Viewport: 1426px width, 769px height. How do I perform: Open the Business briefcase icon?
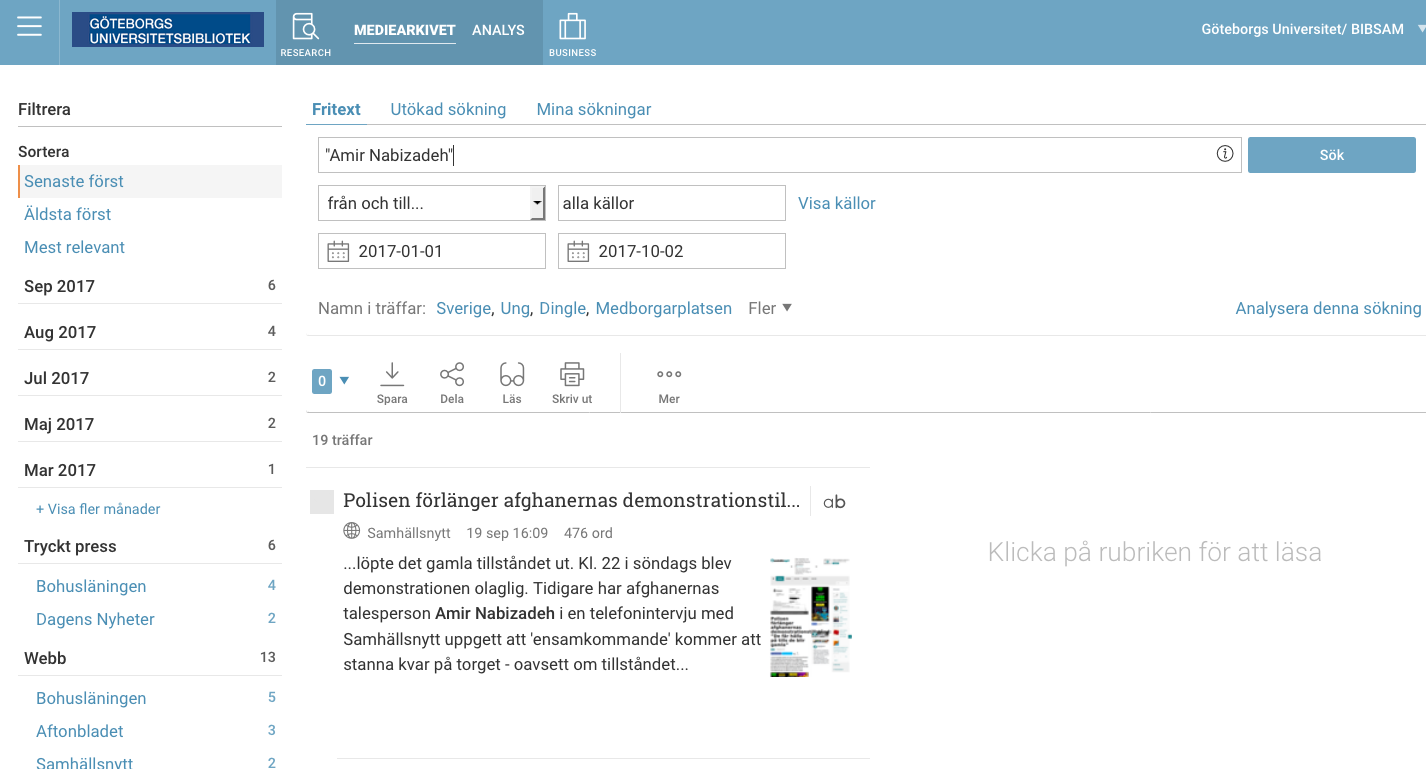tap(572, 28)
